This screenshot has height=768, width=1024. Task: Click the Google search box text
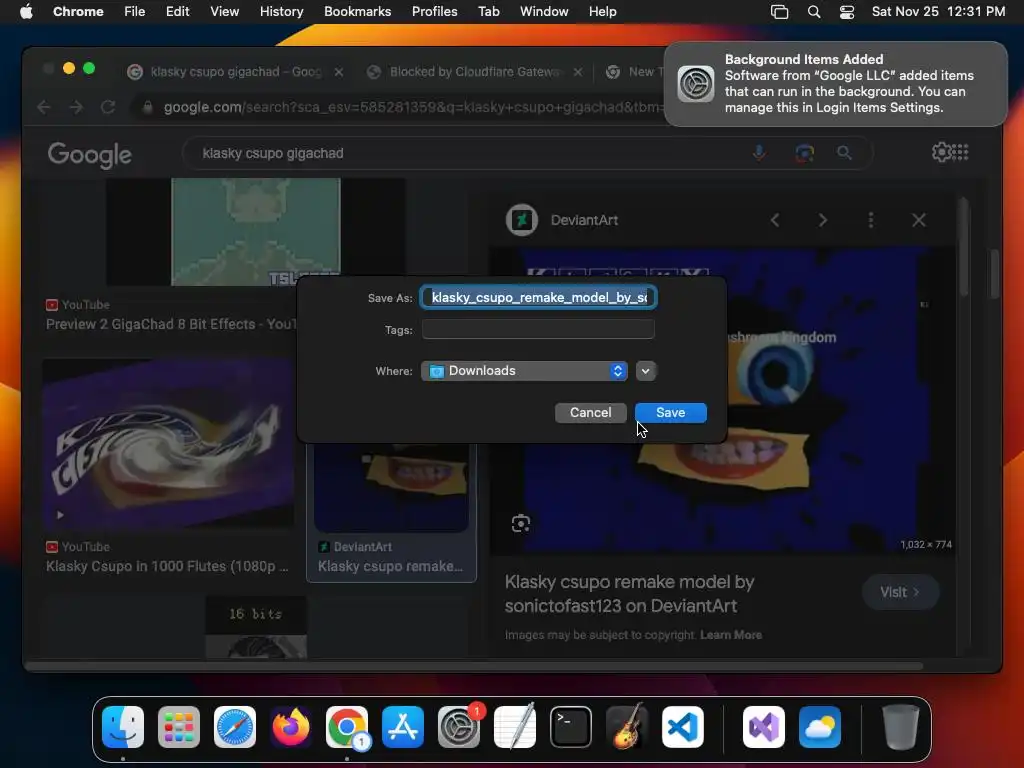click(273, 153)
